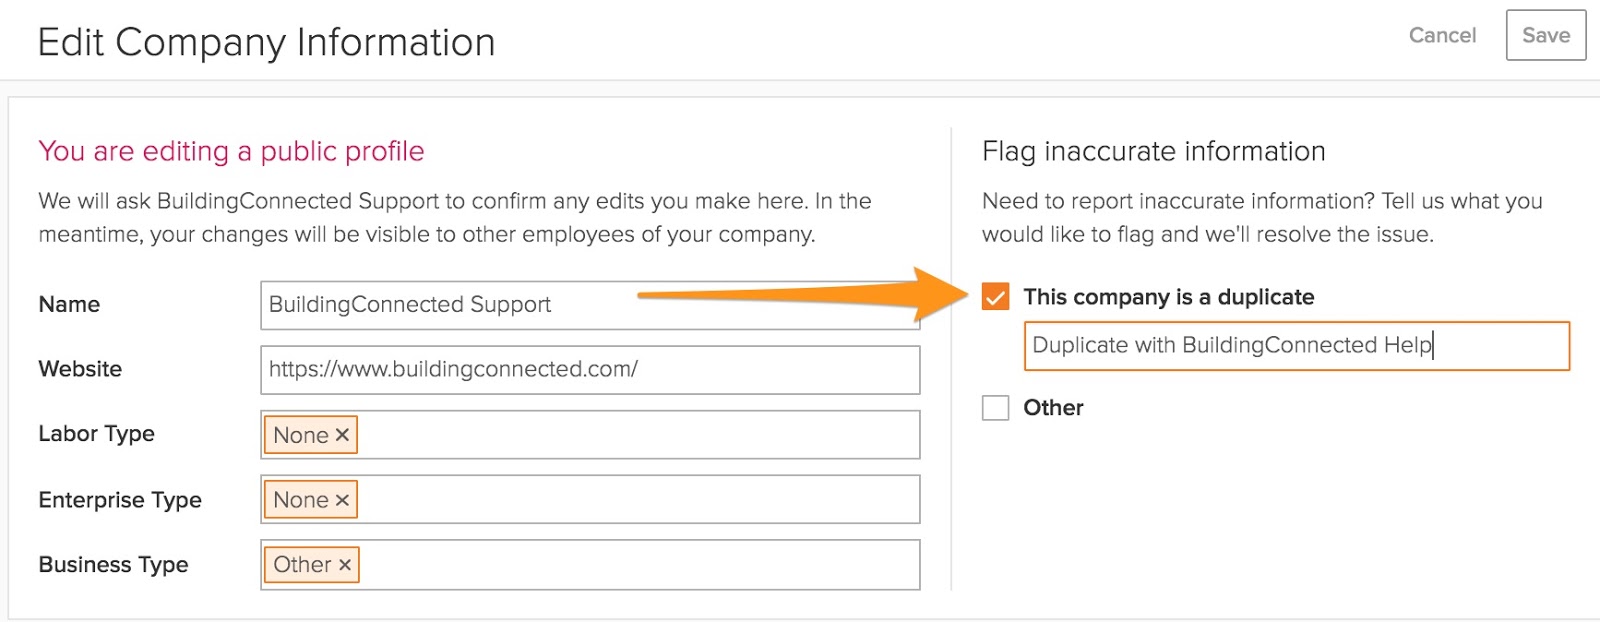This screenshot has width=1600, height=622.
Task: Select the Other tag in Business Type
Action: point(301,565)
